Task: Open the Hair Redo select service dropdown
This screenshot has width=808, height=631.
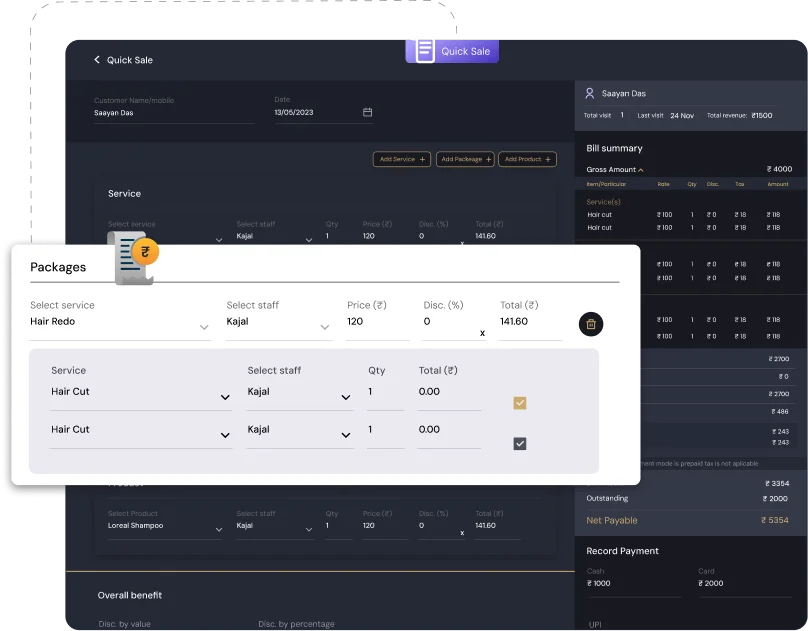Action: [x=204, y=327]
